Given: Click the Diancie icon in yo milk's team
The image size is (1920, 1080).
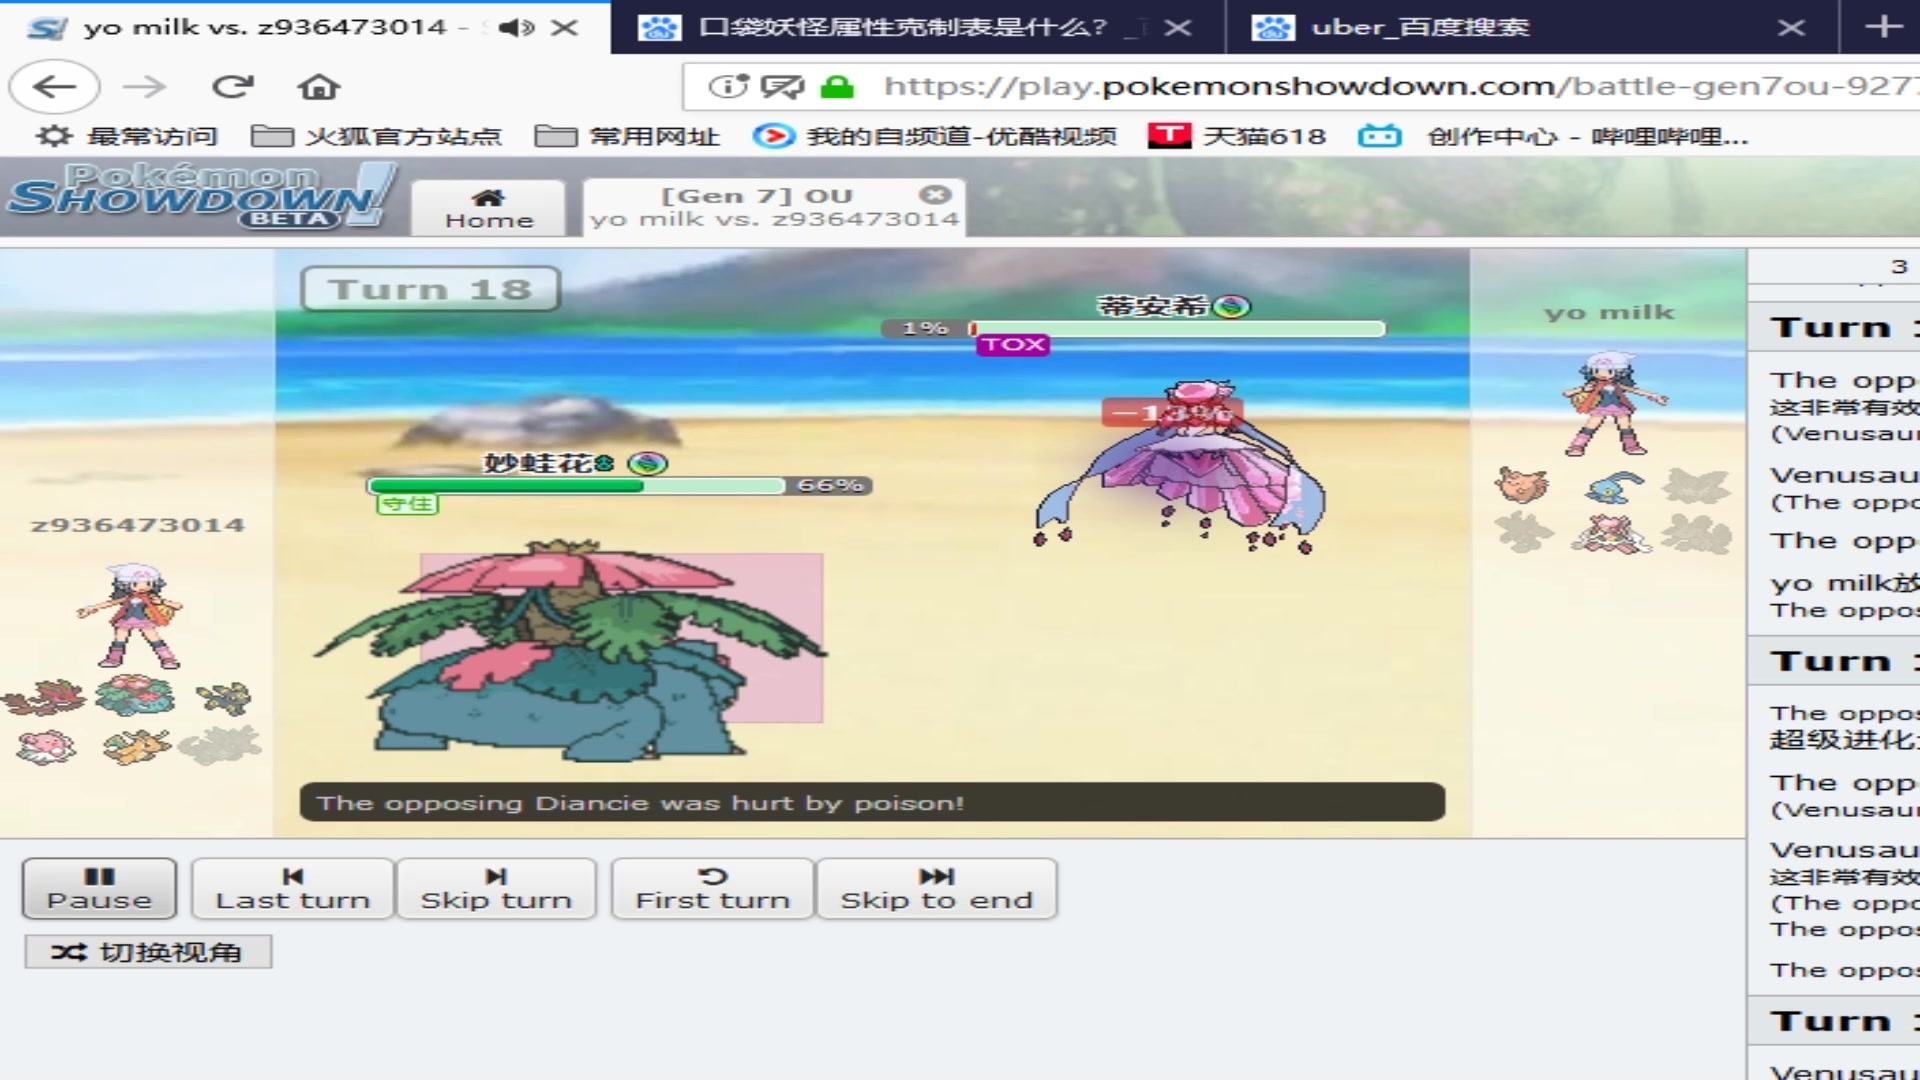Looking at the screenshot, I should (x=1610, y=535).
